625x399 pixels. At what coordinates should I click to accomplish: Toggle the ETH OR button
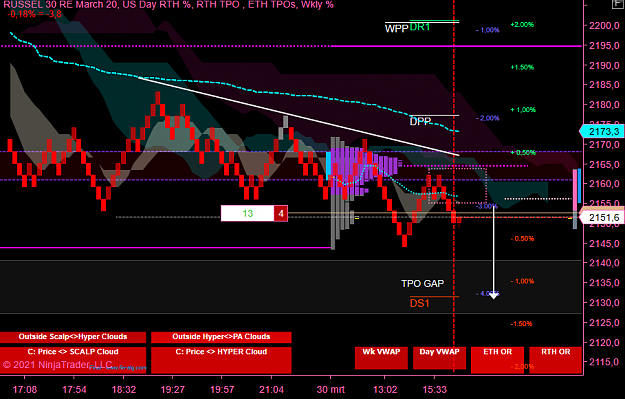point(497,360)
